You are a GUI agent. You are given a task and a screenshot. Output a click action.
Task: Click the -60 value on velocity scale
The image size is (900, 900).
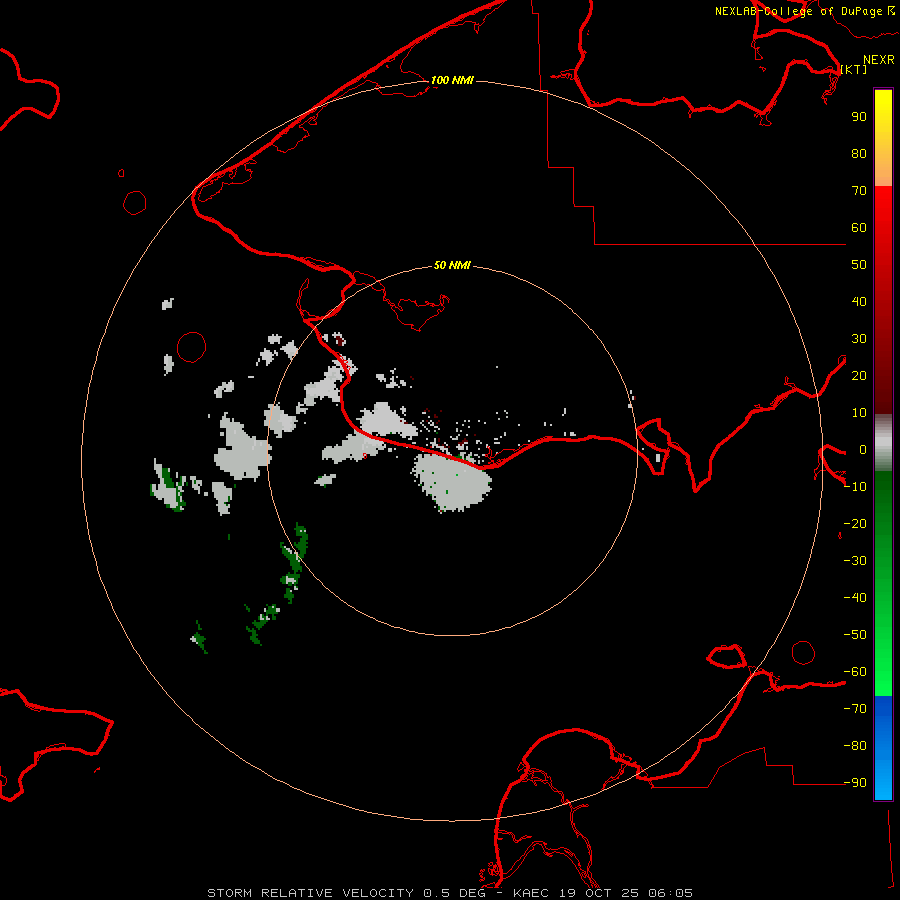[x=855, y=672]
